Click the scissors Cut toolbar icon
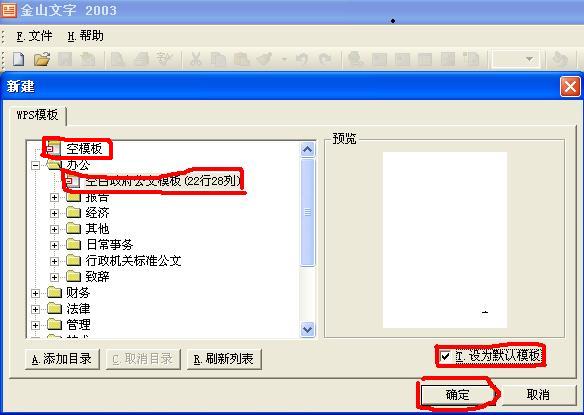The width and height of the screenshot is (584, 415). click(196, 59)
